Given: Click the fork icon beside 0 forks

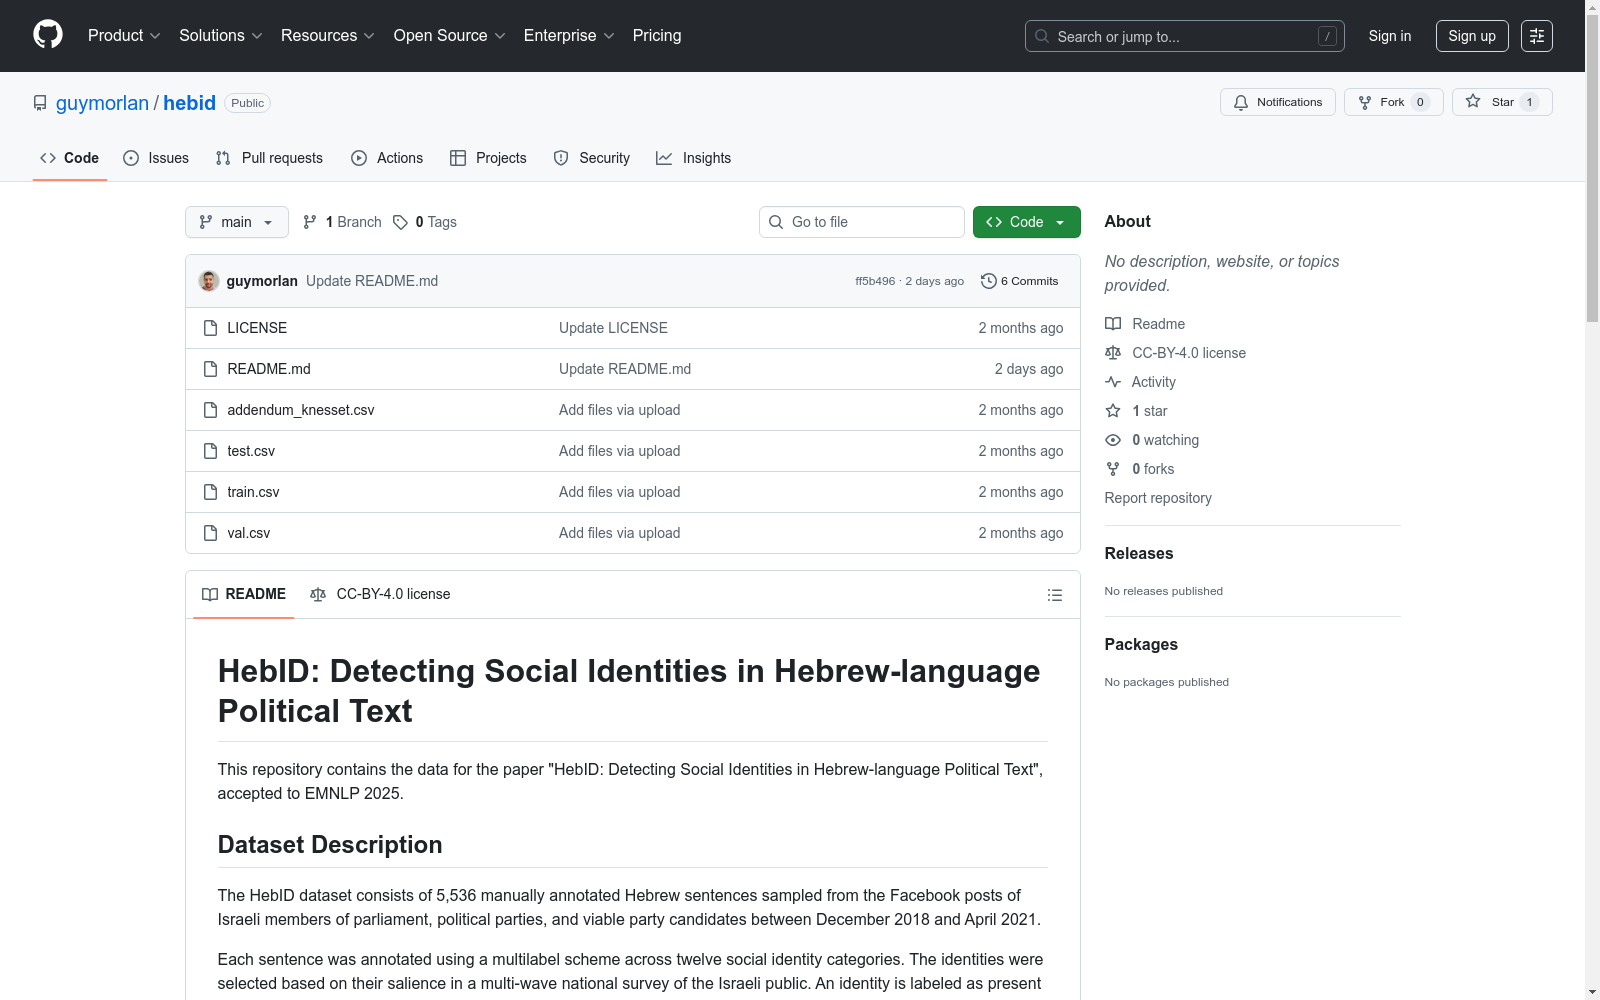Looking at the screenshot, I should [x=1113, y=469].
